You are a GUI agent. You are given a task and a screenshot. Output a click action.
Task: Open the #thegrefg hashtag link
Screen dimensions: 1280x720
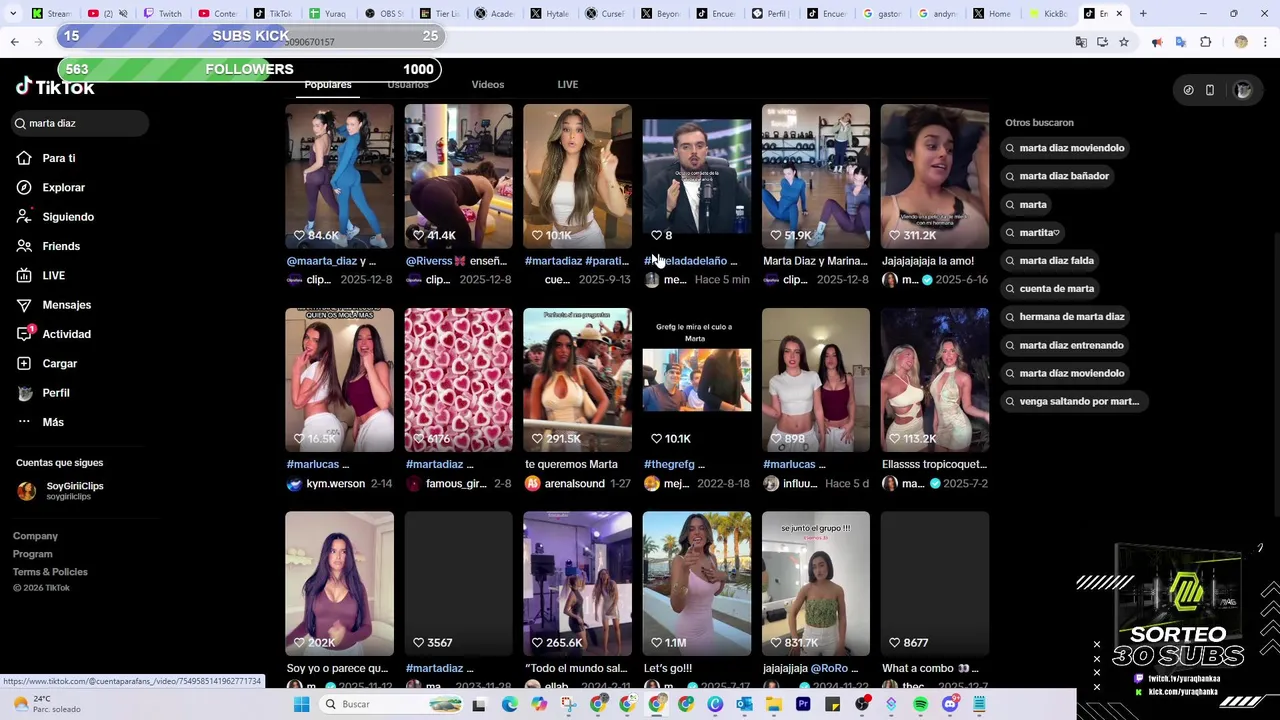coord(669,464)
